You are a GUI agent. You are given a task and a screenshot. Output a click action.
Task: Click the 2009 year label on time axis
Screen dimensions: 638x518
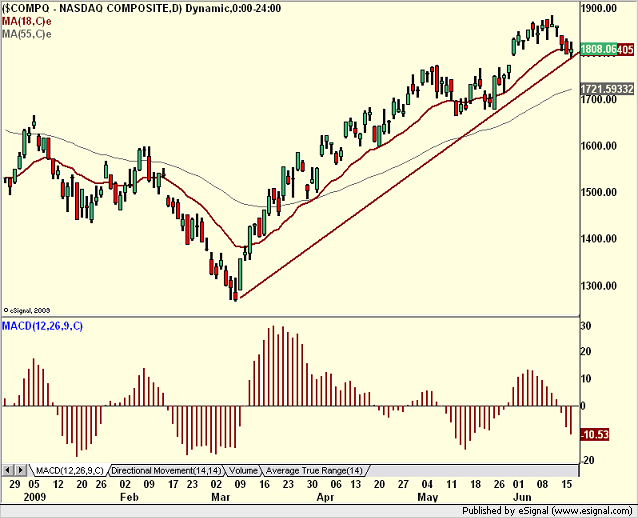pos(35,497)
